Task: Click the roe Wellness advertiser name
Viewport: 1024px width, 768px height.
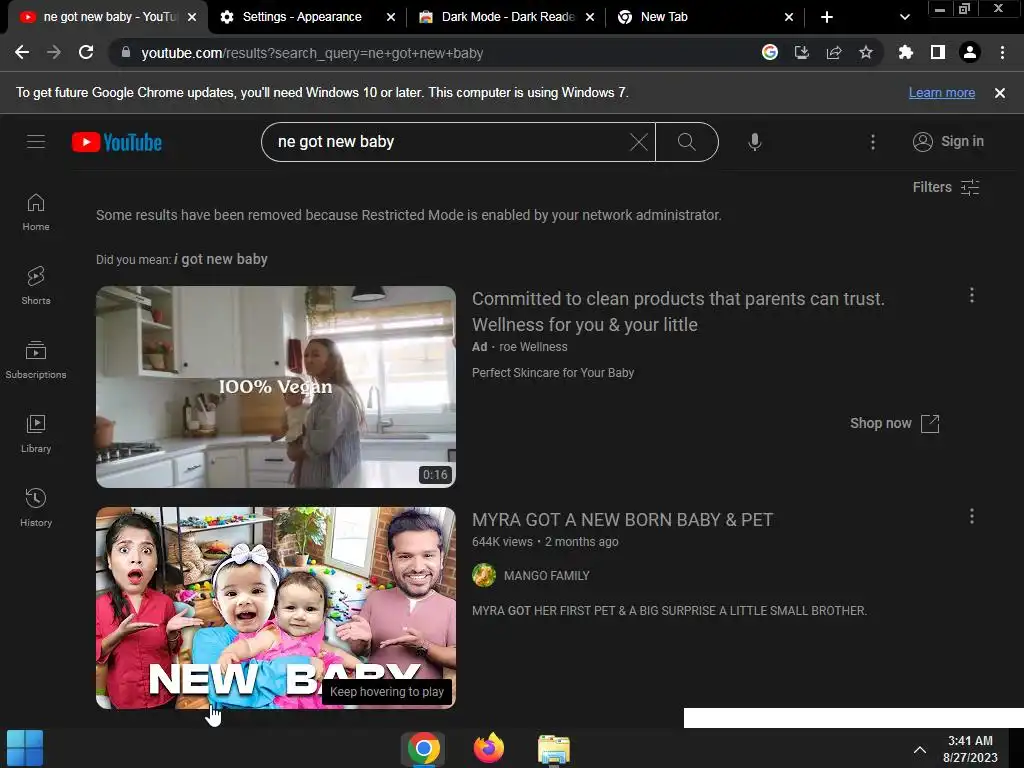Action: [x=533, y=347]
